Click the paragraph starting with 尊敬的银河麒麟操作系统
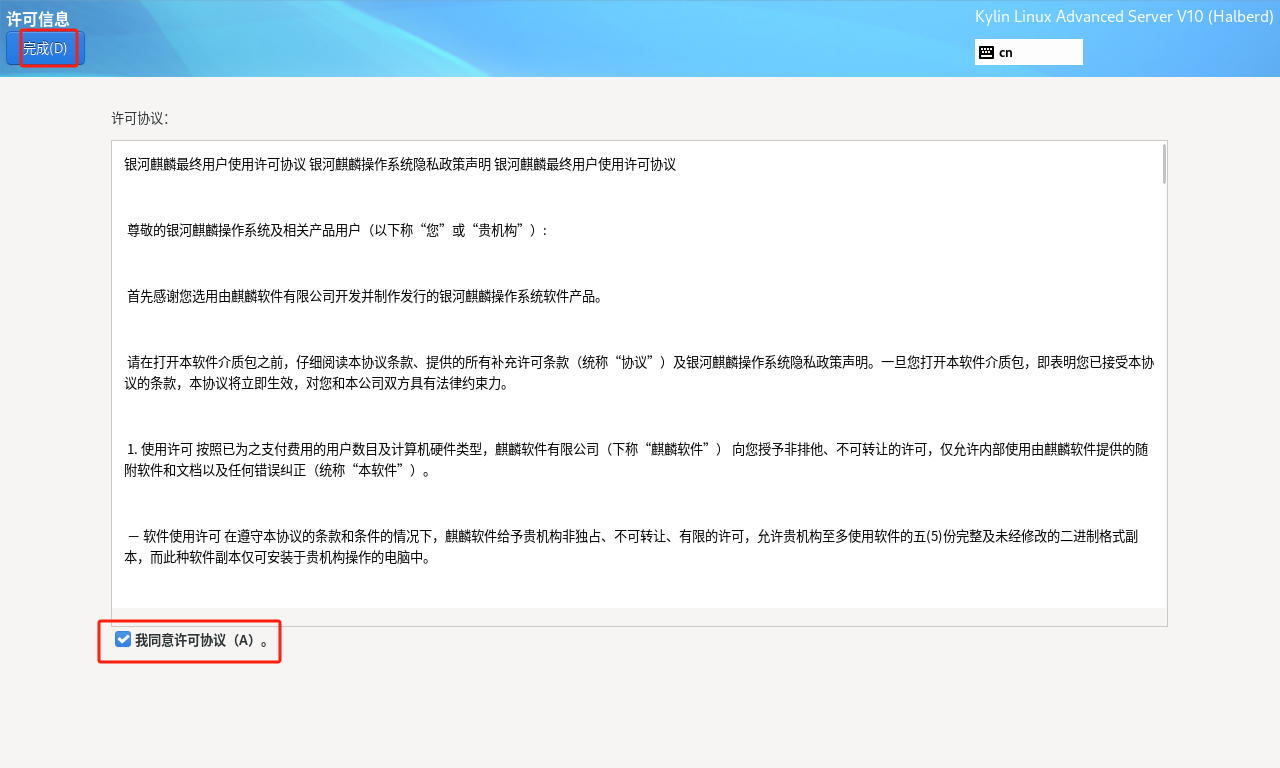 [x=337, y=230]
